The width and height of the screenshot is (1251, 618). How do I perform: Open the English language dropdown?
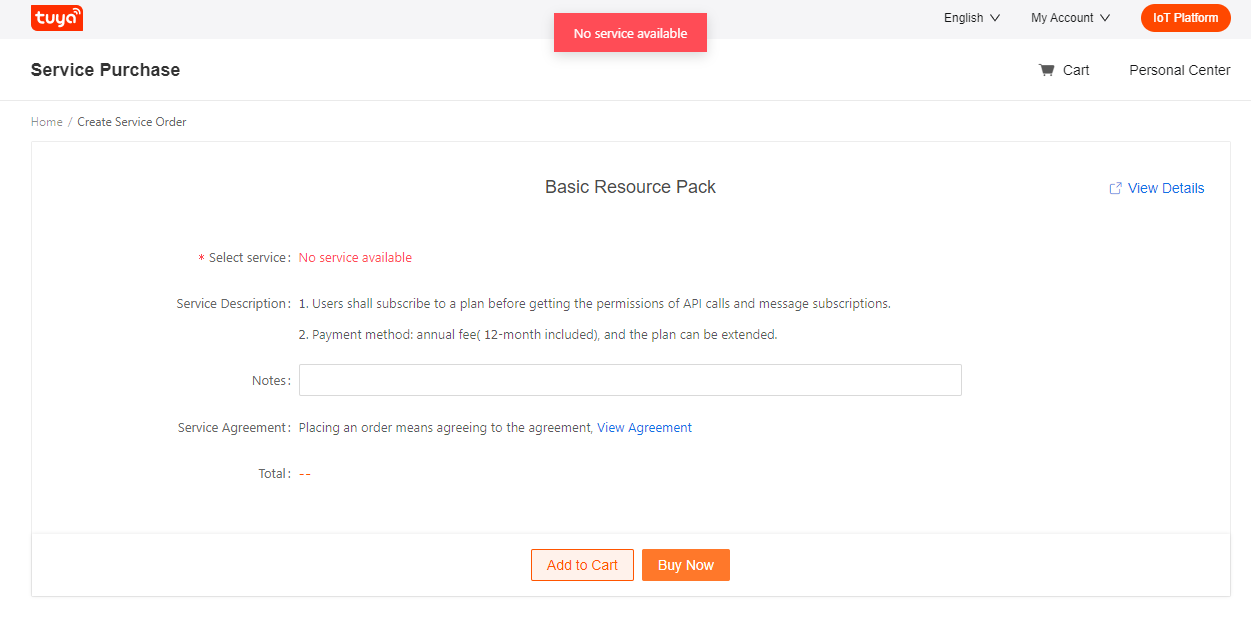pyautogui.click(x=963, y=18)
